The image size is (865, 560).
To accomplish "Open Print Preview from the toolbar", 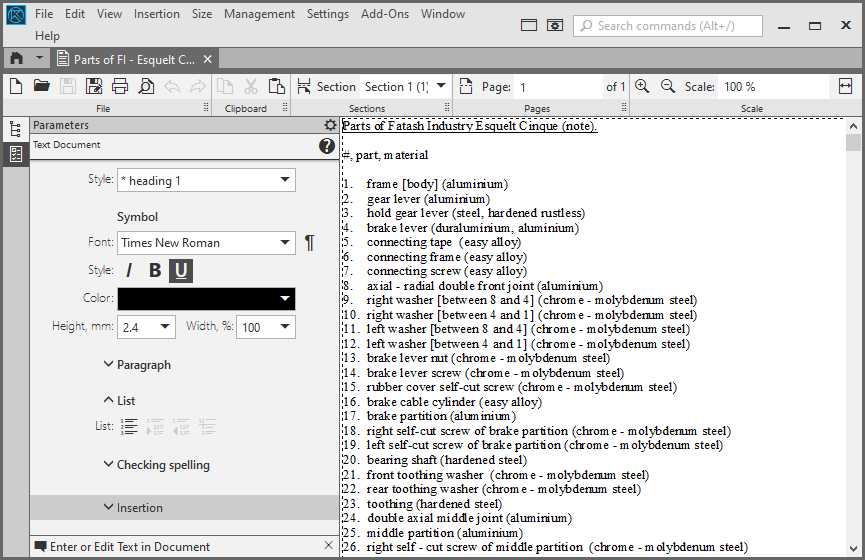I will pyautogui.click(x=146, y=87).
